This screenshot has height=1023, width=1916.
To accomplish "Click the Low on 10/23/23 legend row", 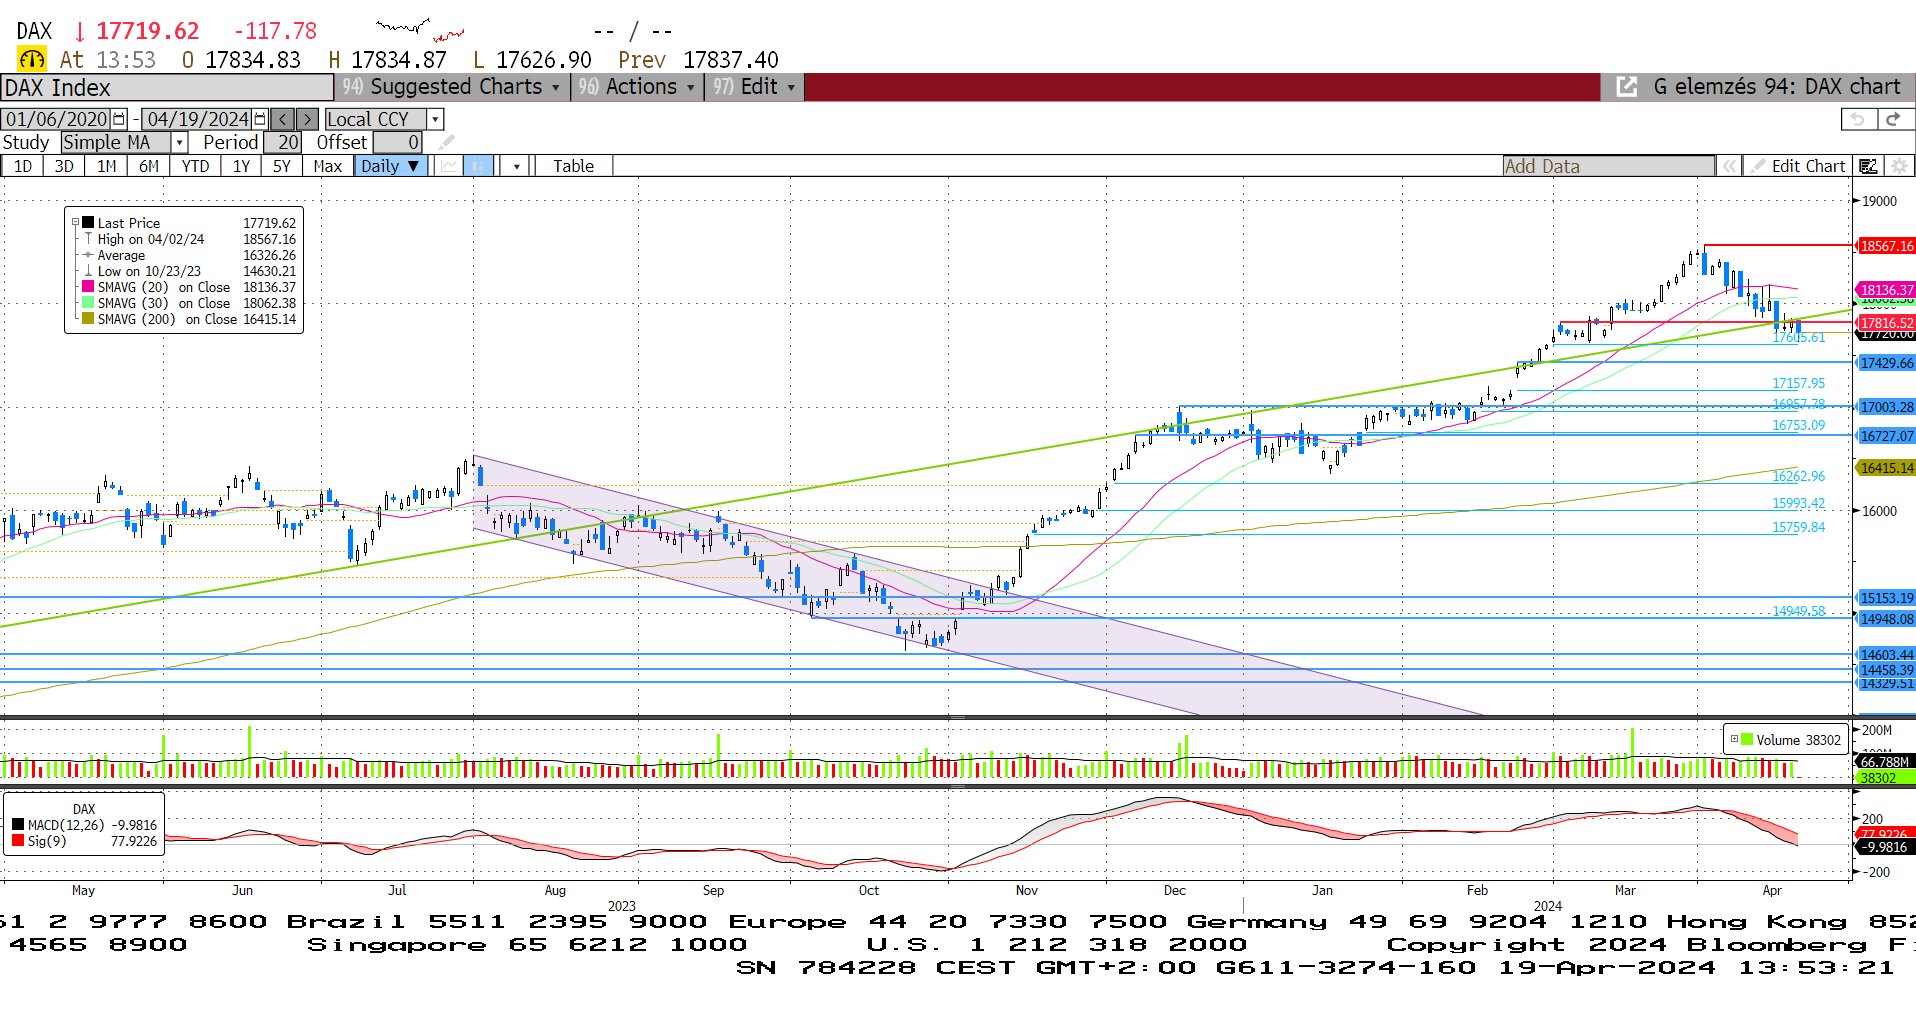I will coord(189,271).
